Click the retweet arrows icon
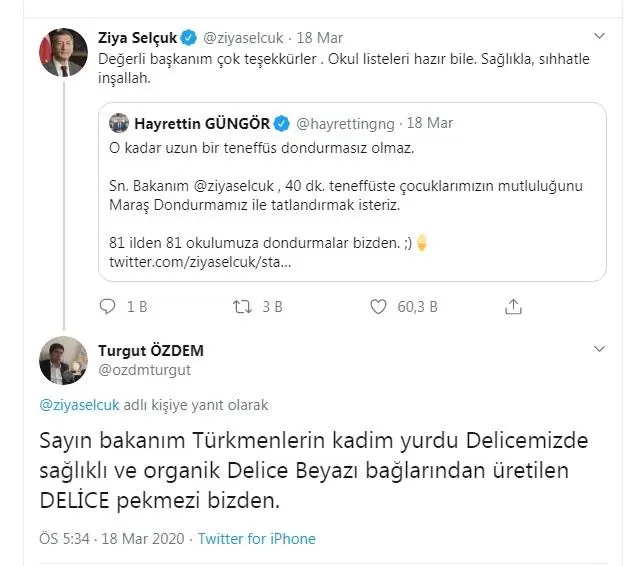The image size is (628, 566). click(x=242, y=306)
